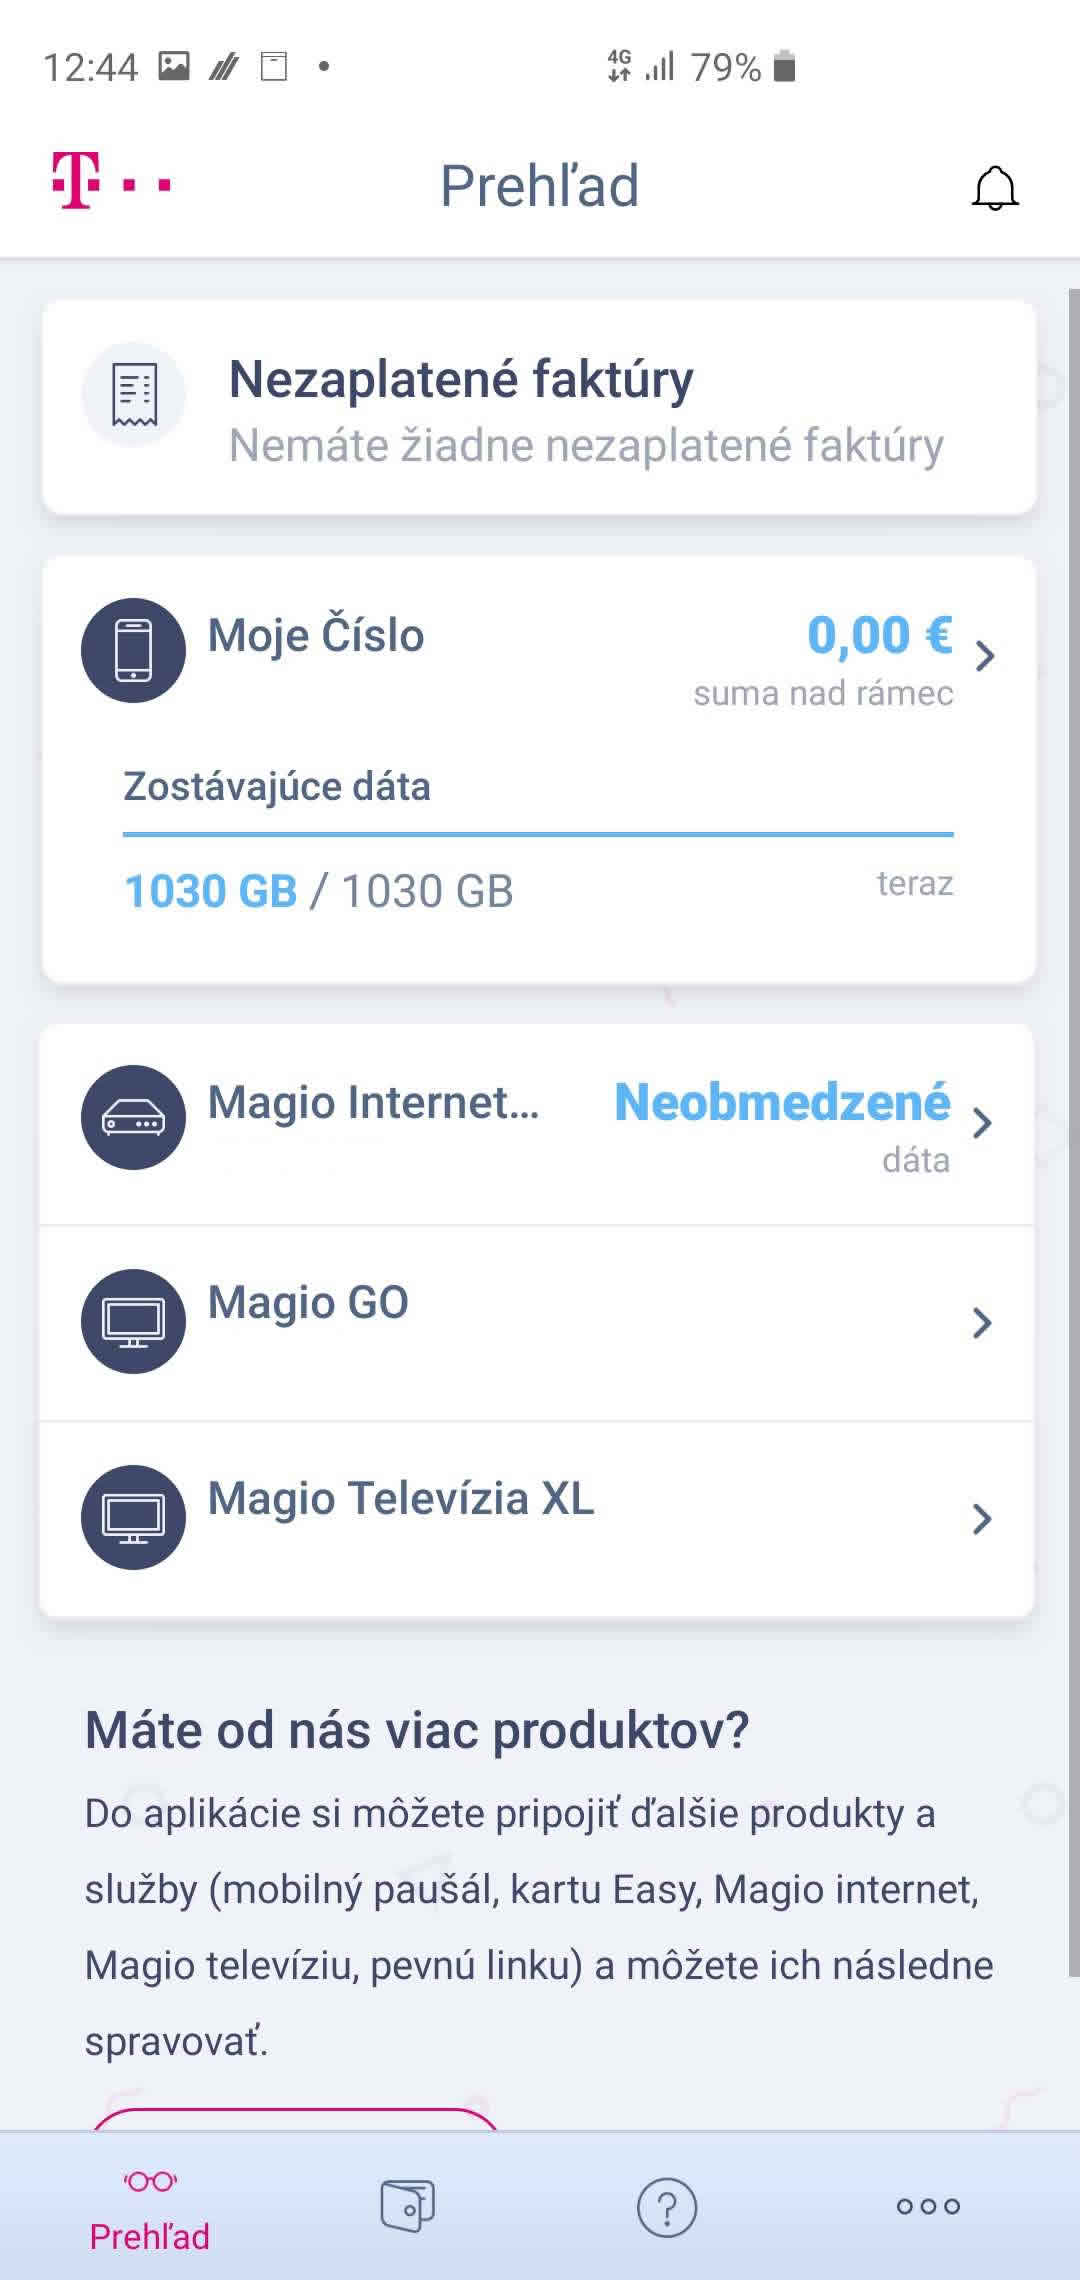The height and width of the screenshot is (2280, 1080).
Task: Tap the Moje Číslo phone icon
Action: pyautogui.click(x=133, y=650)
